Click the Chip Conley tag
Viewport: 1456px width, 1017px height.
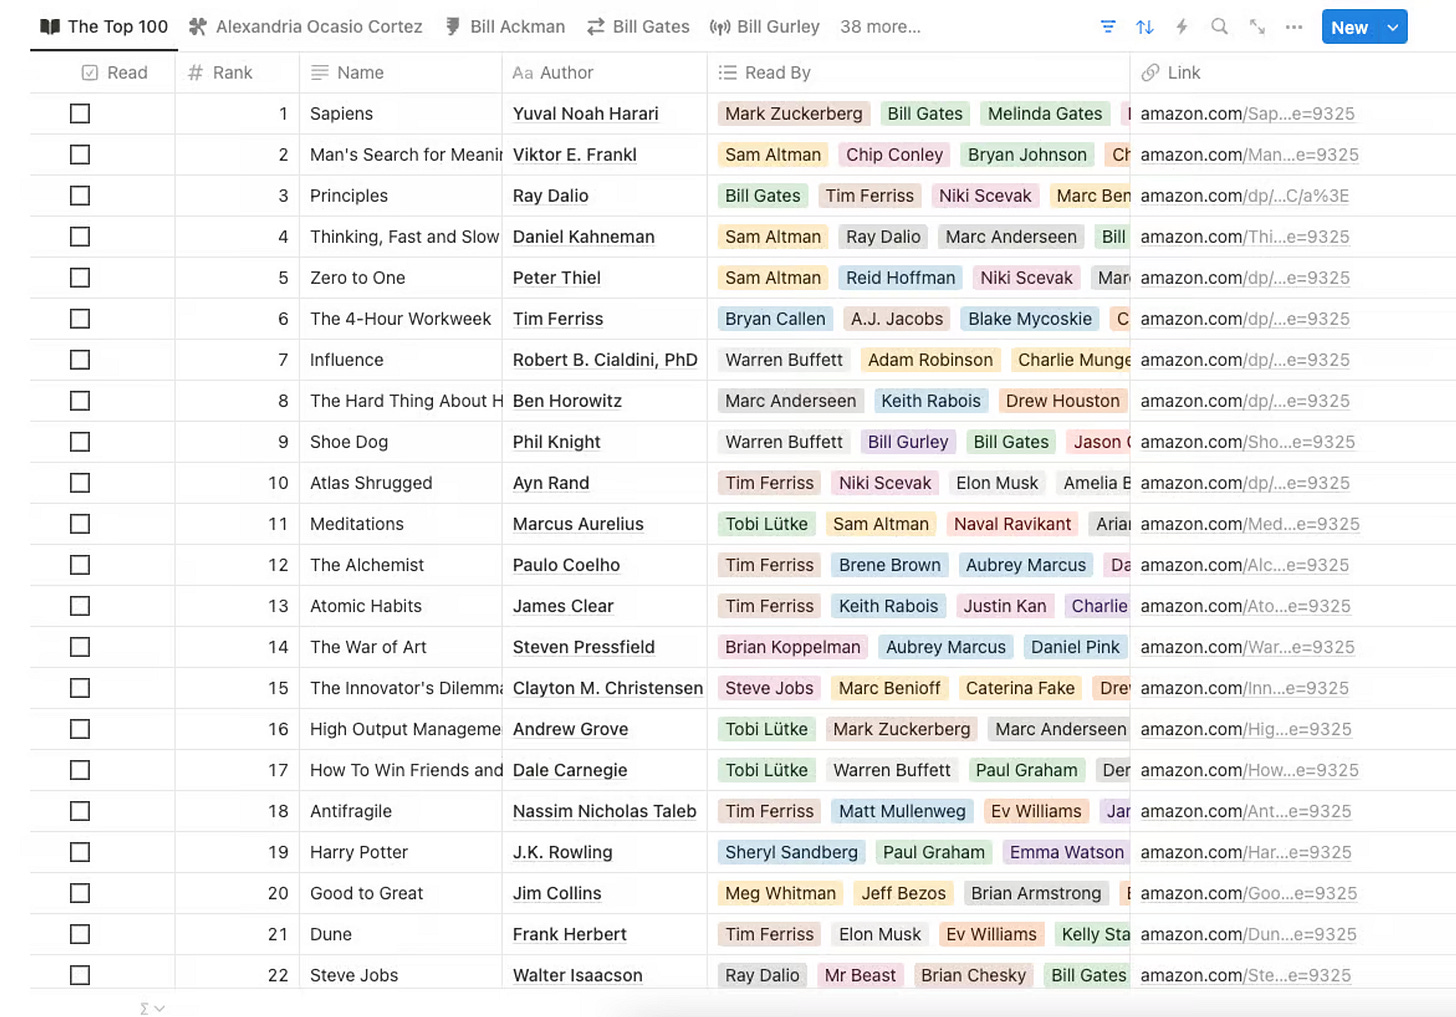(894, 155)
